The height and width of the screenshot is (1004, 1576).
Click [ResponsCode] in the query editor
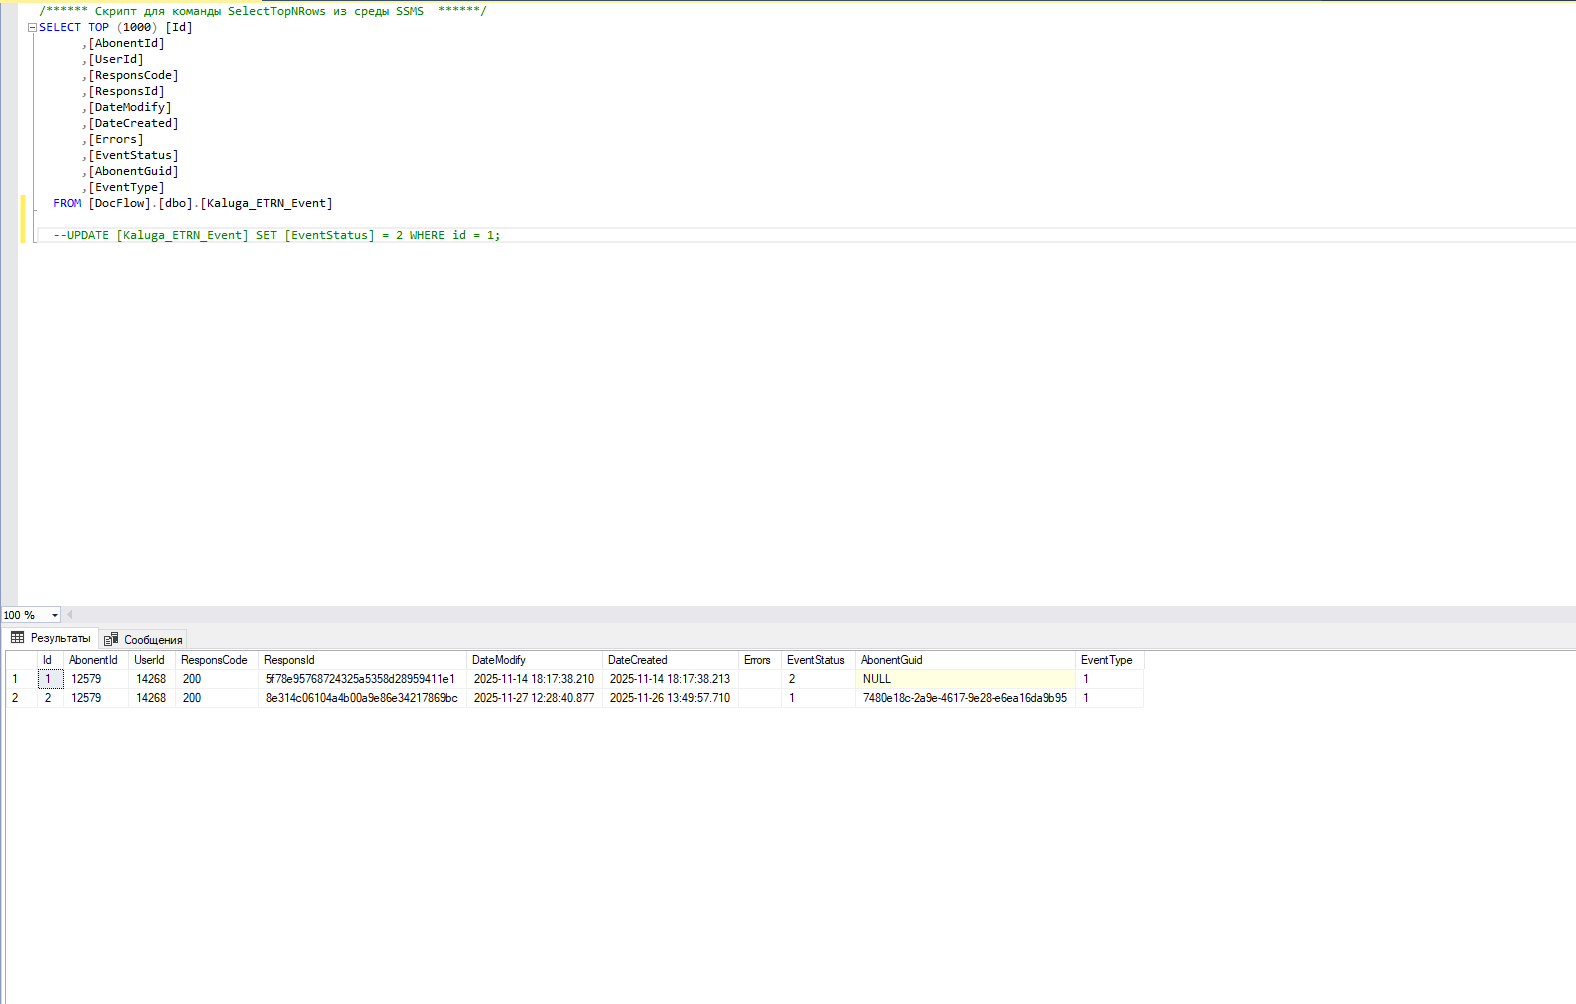pos(133,75)
